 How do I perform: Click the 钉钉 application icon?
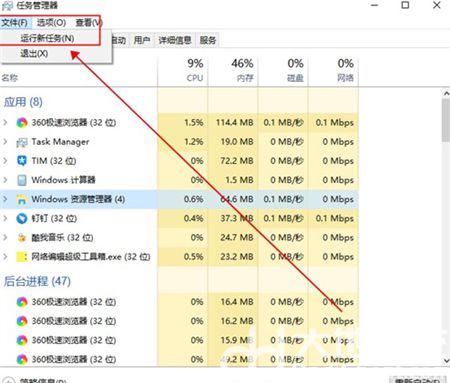point(22,219)
